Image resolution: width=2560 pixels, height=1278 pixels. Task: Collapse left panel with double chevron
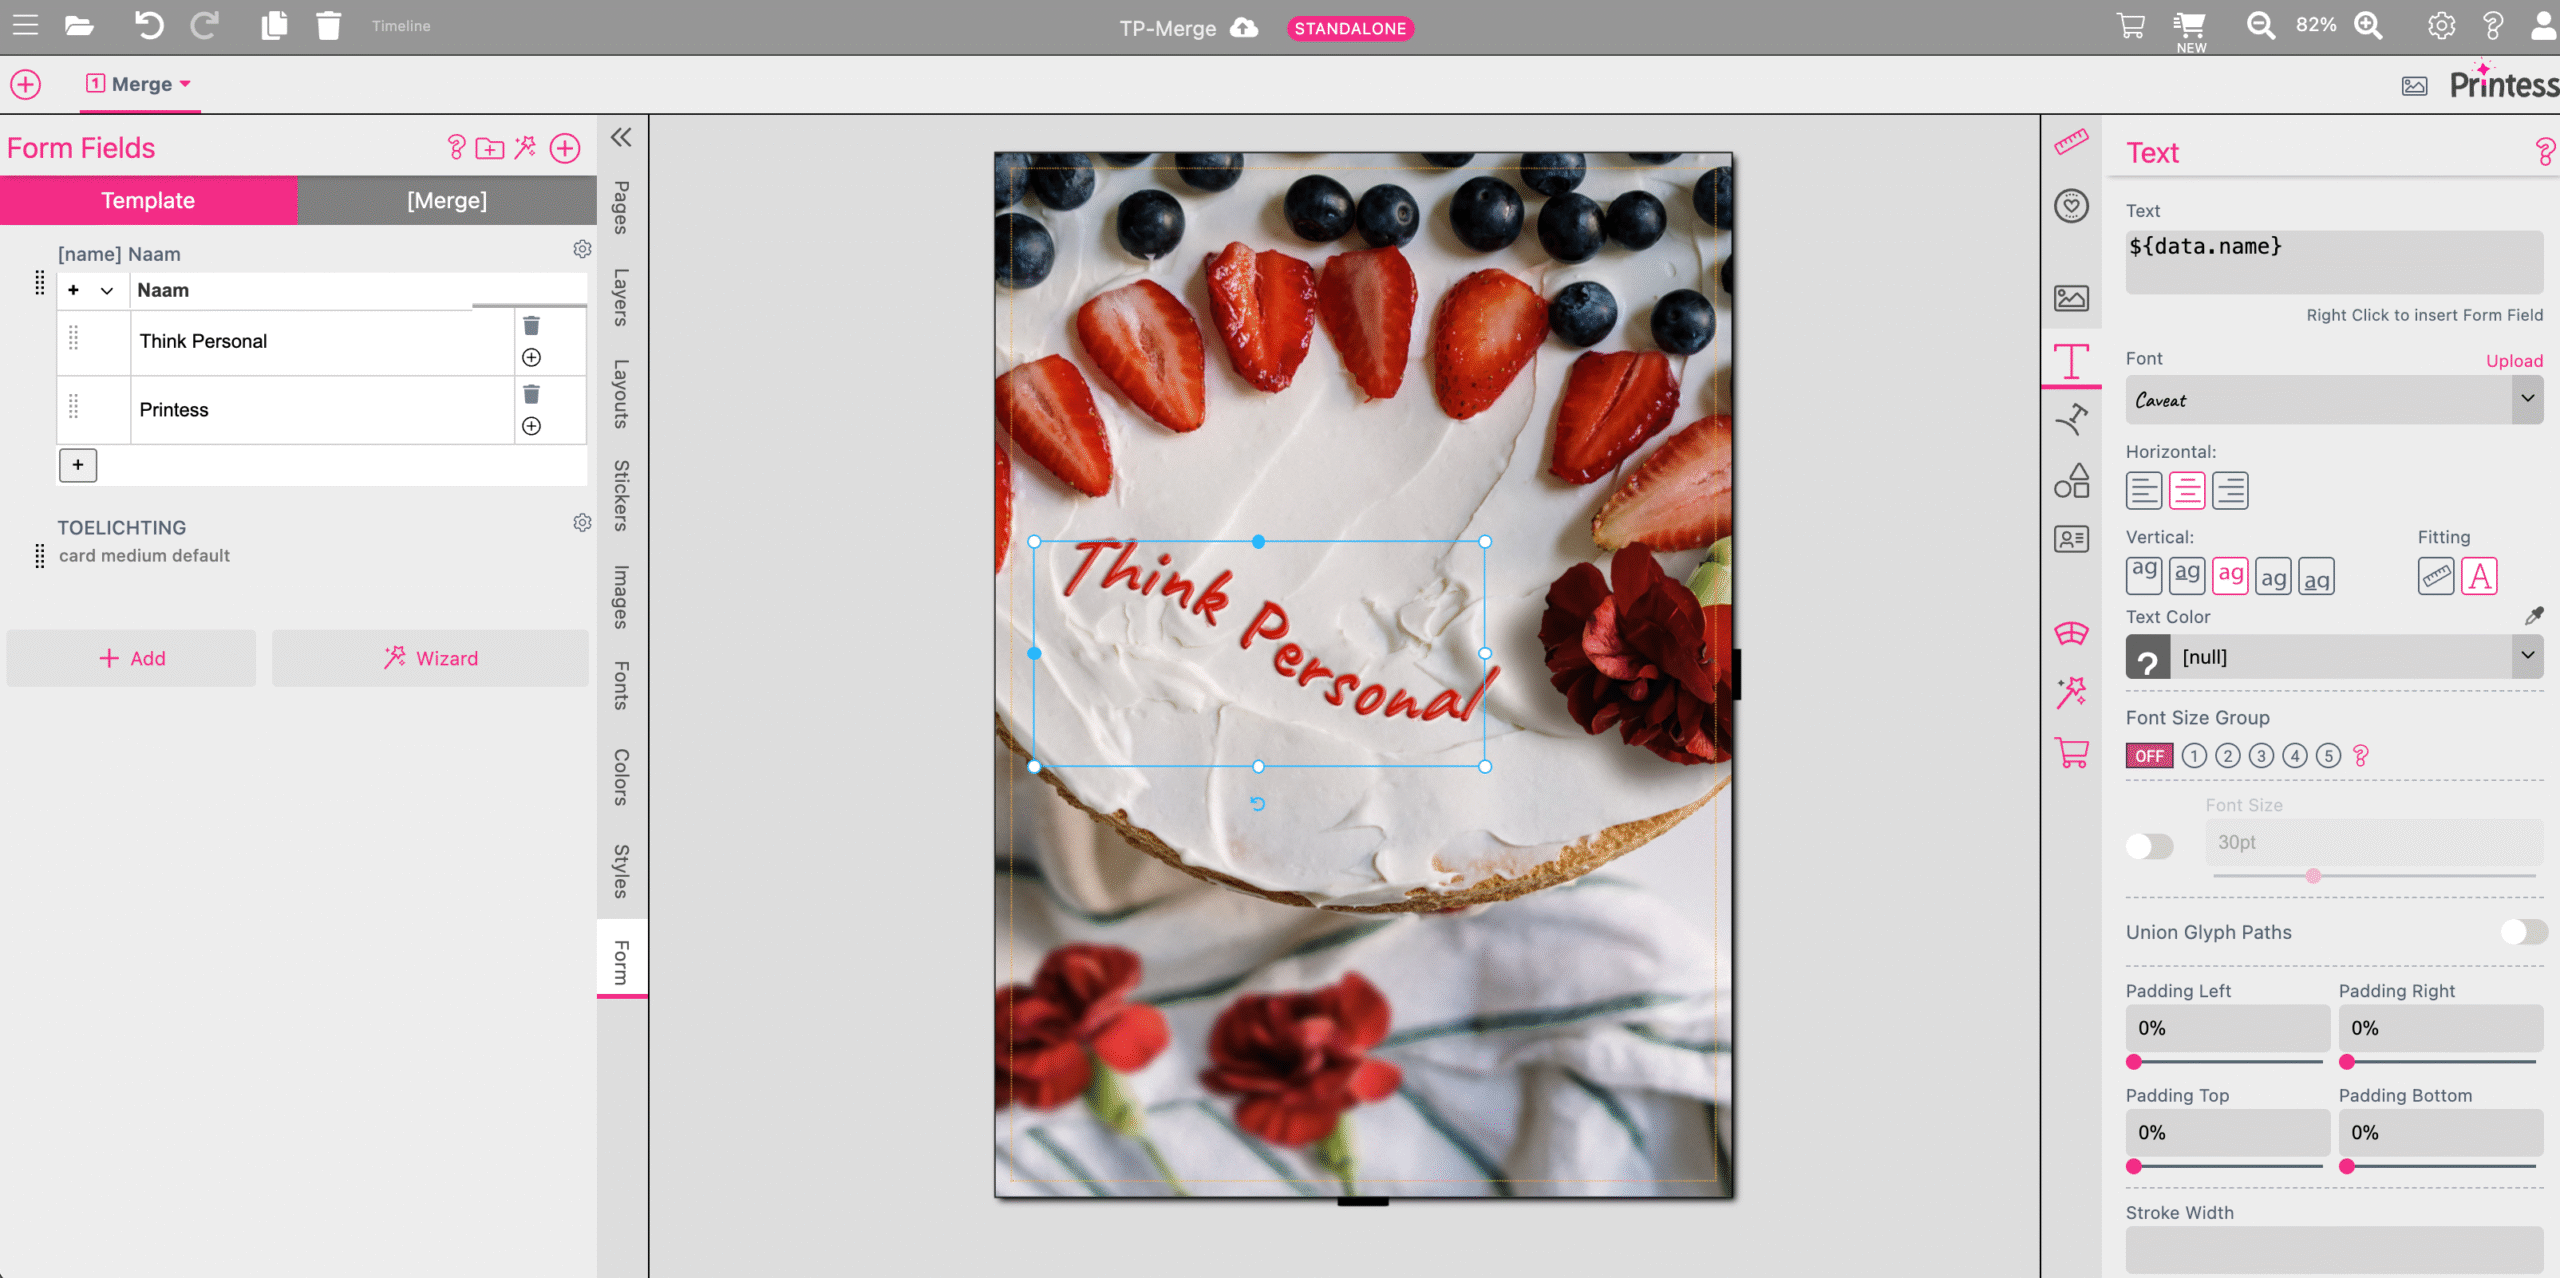pyautogui.click(x=621, y=137)
